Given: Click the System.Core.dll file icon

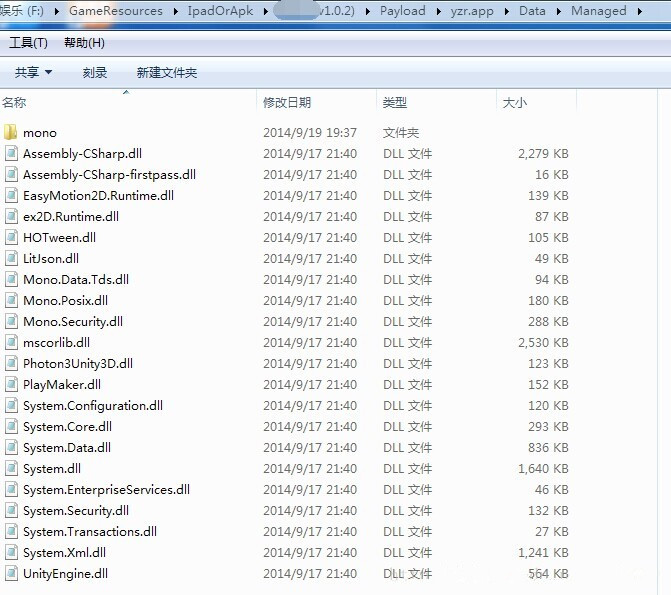Looking at the screenshot, I should tap(11, 426).
